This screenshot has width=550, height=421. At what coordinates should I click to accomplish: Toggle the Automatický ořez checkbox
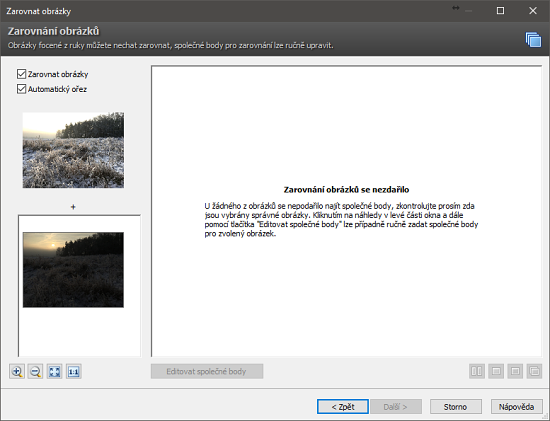21,89
